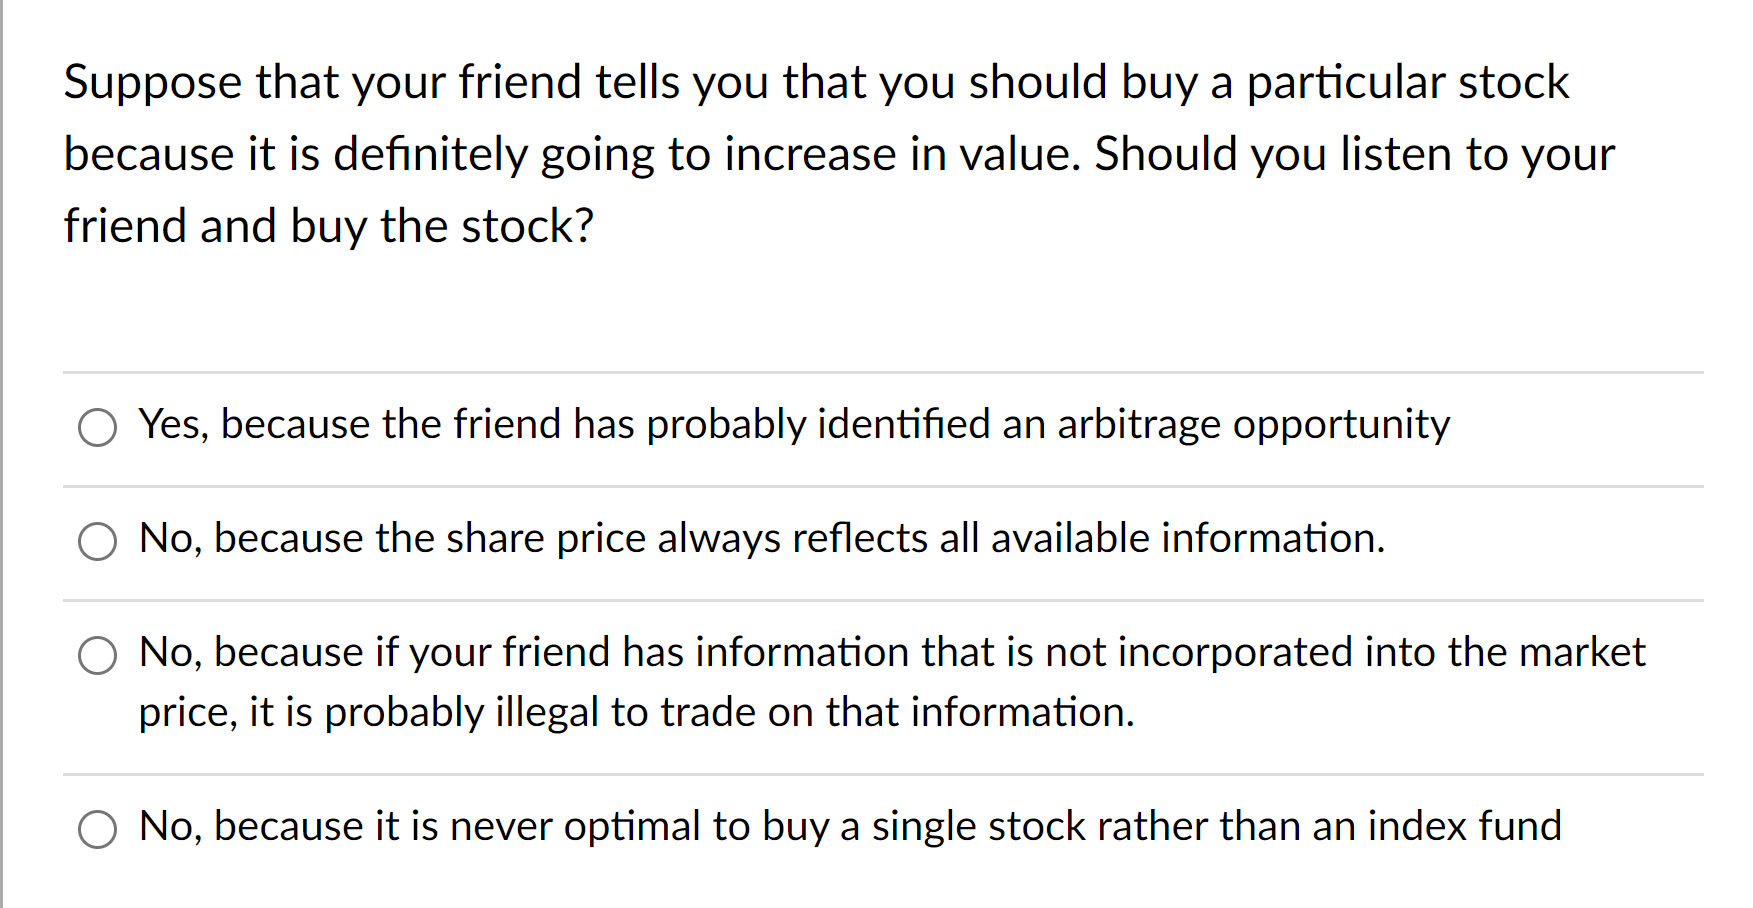The height and width of the screenshot is (908, 1753).
Task: Select the arbitrage opportunity radio button
Action: click(97, 428)
